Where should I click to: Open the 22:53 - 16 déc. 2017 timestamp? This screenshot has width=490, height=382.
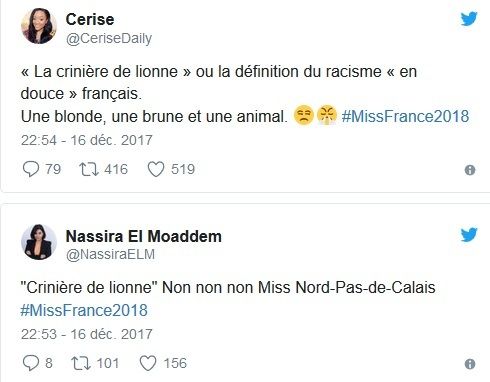pyautogui.click(x=87, y=334)
